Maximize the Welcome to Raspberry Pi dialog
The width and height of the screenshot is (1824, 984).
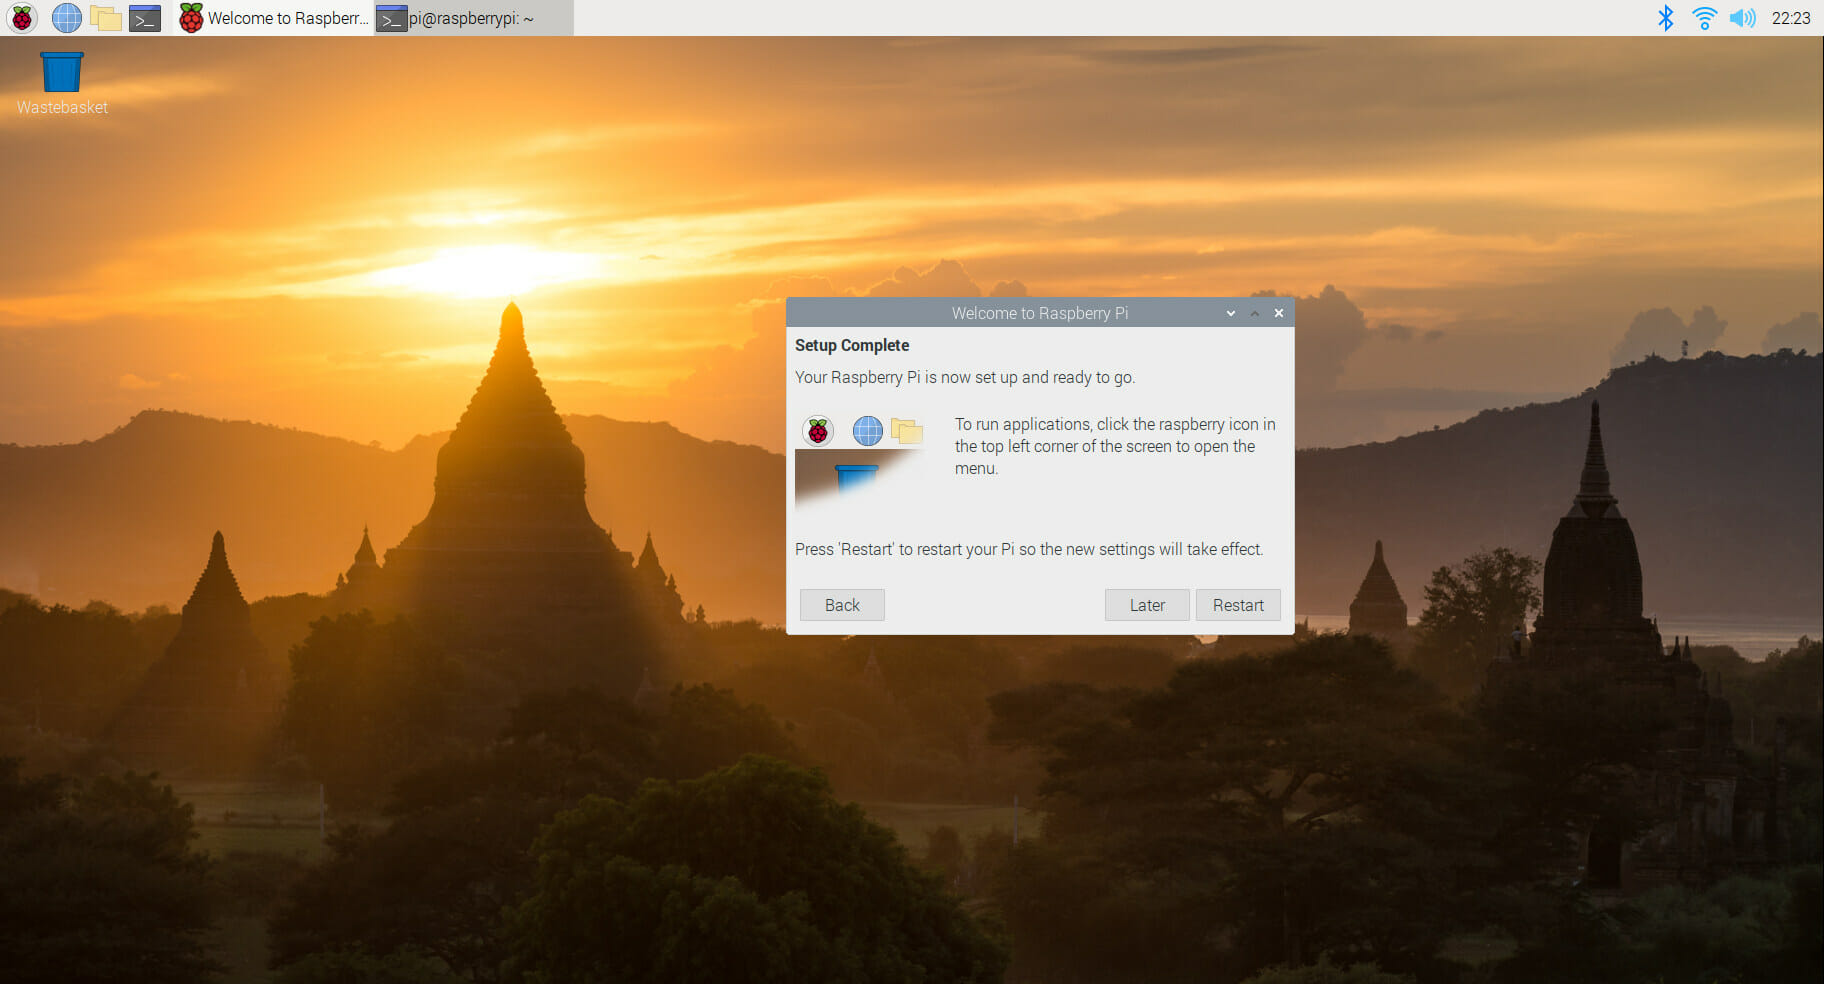point(1255,313)
